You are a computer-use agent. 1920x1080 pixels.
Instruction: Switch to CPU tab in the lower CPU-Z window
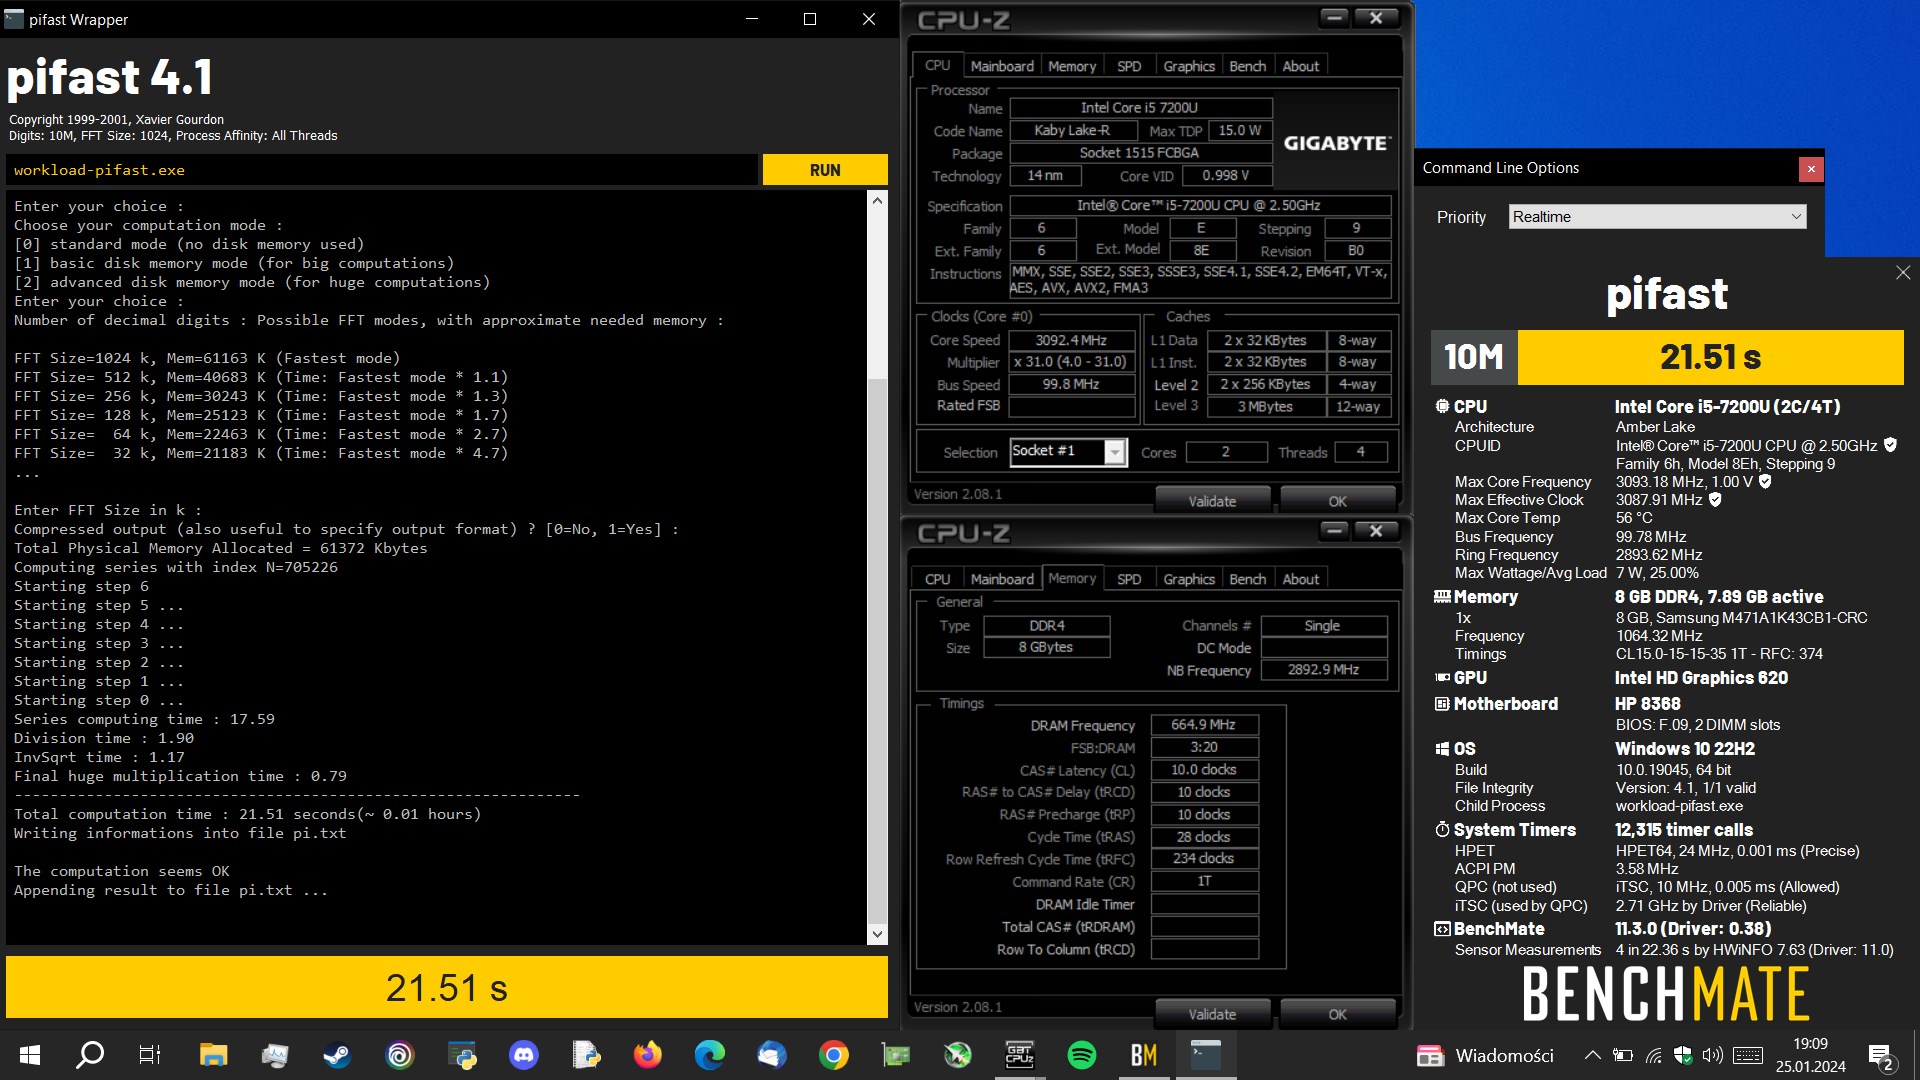pos(937,579)
